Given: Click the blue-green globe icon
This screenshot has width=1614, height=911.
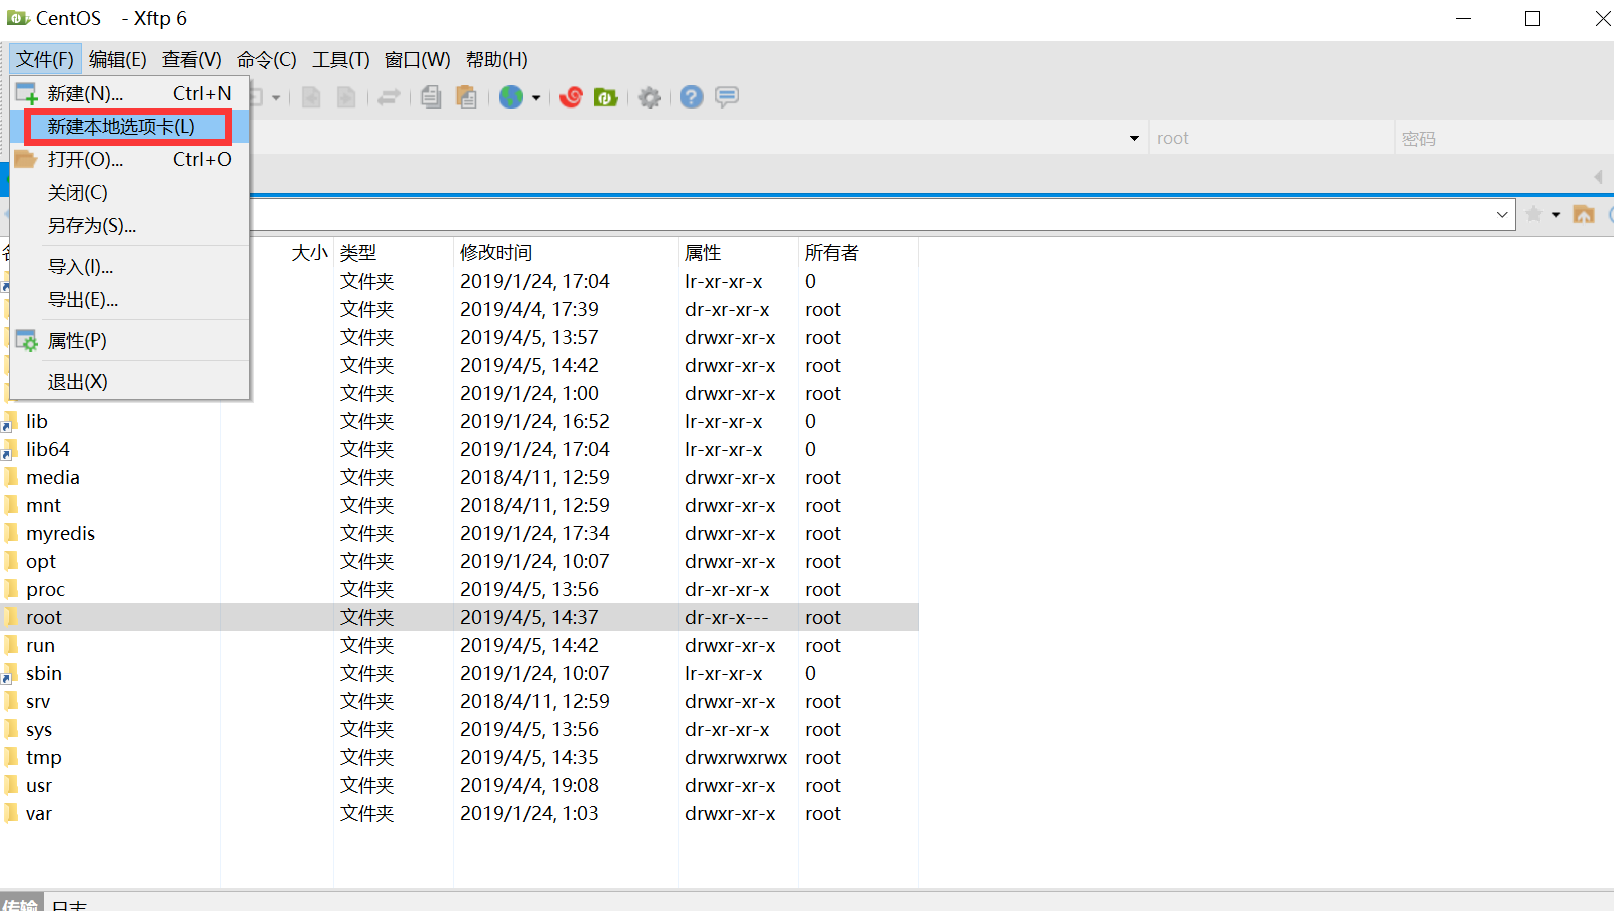Looking at the screenshot, I should click(511, 97).
